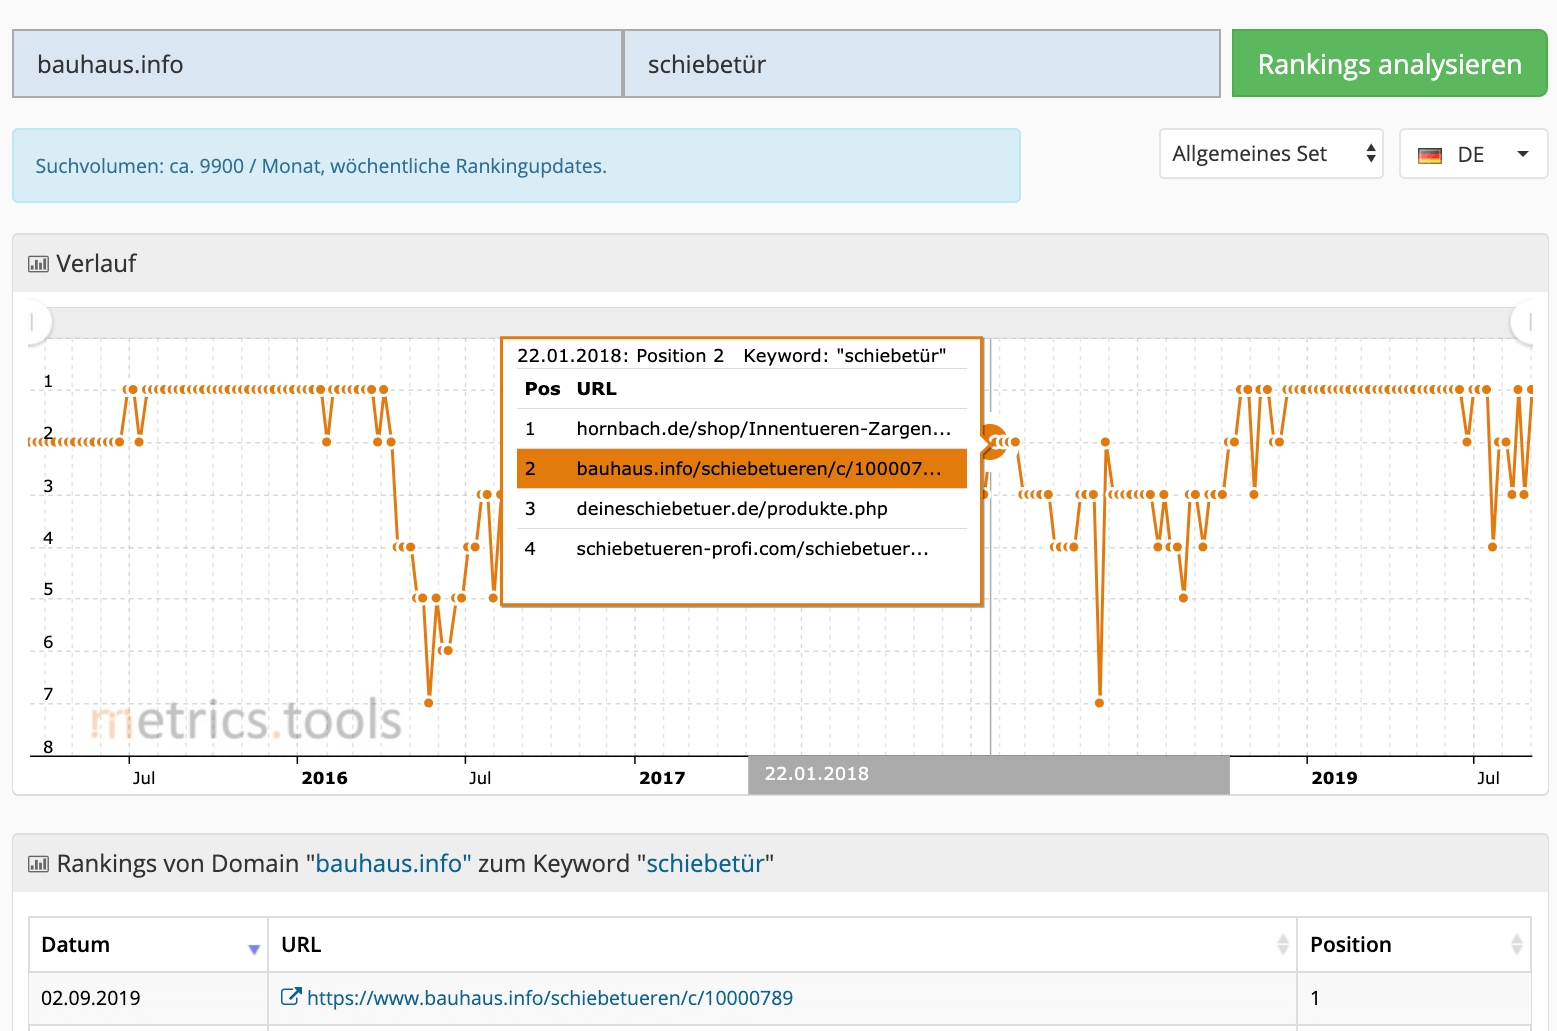Click the tooltip header 22.01.2018: Position 2
The height and width of the screenshot is (1031, 1557).
(x=620, y=356)
